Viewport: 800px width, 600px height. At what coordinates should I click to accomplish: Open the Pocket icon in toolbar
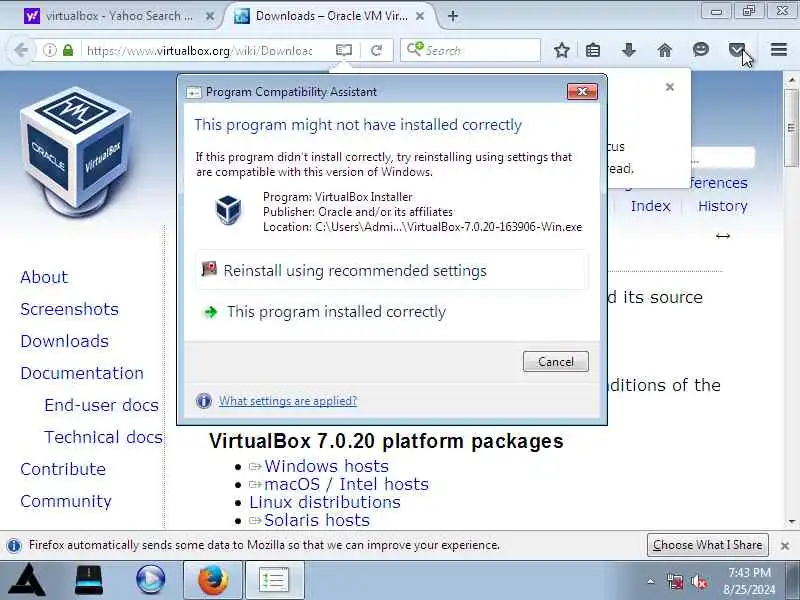pos(736,49)
